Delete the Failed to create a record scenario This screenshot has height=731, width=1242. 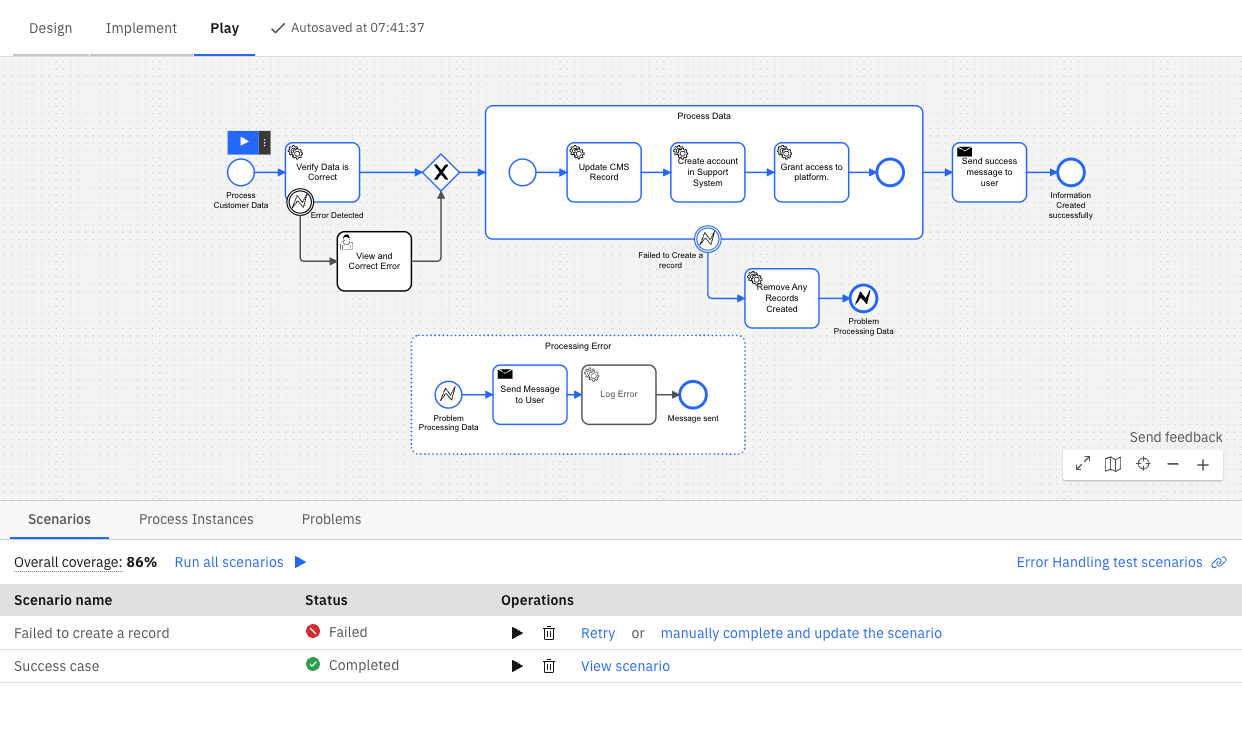(x=548, y=633)
